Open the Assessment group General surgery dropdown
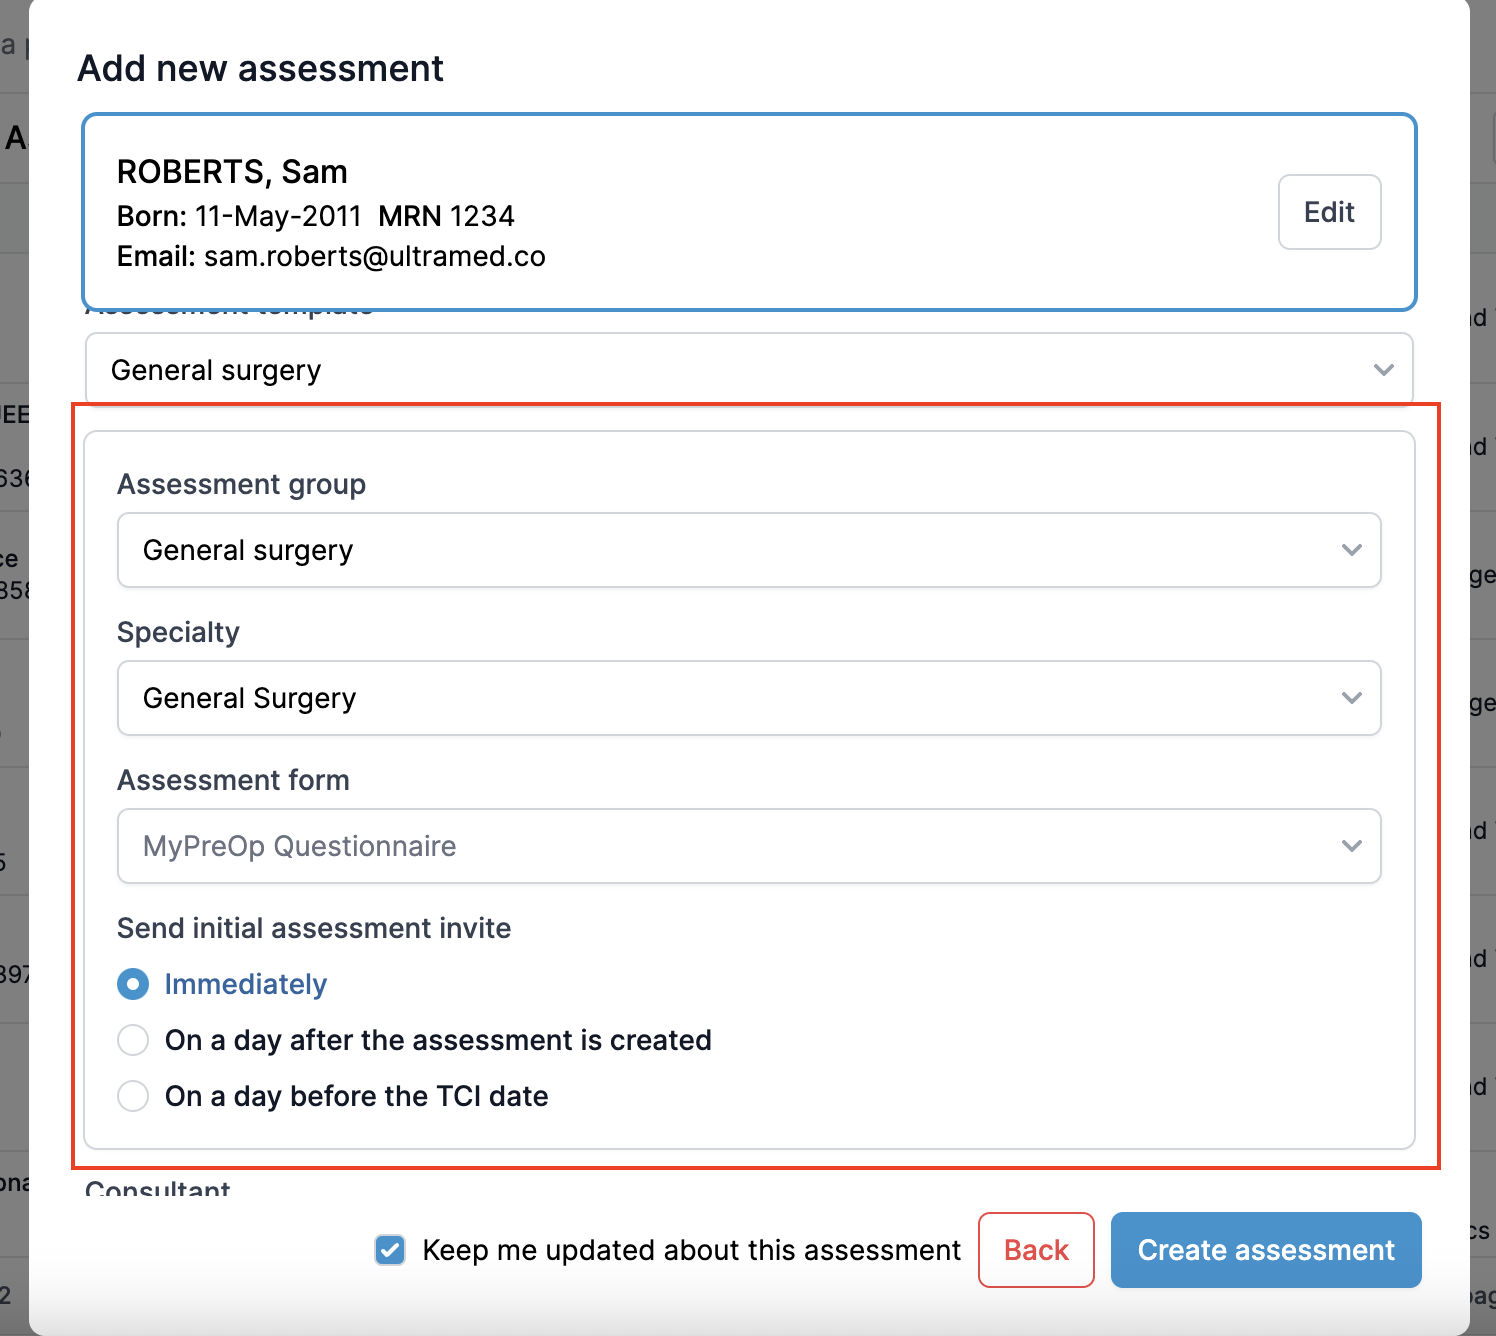This screenshot has width=1496, height=1336. click(749, 550)
